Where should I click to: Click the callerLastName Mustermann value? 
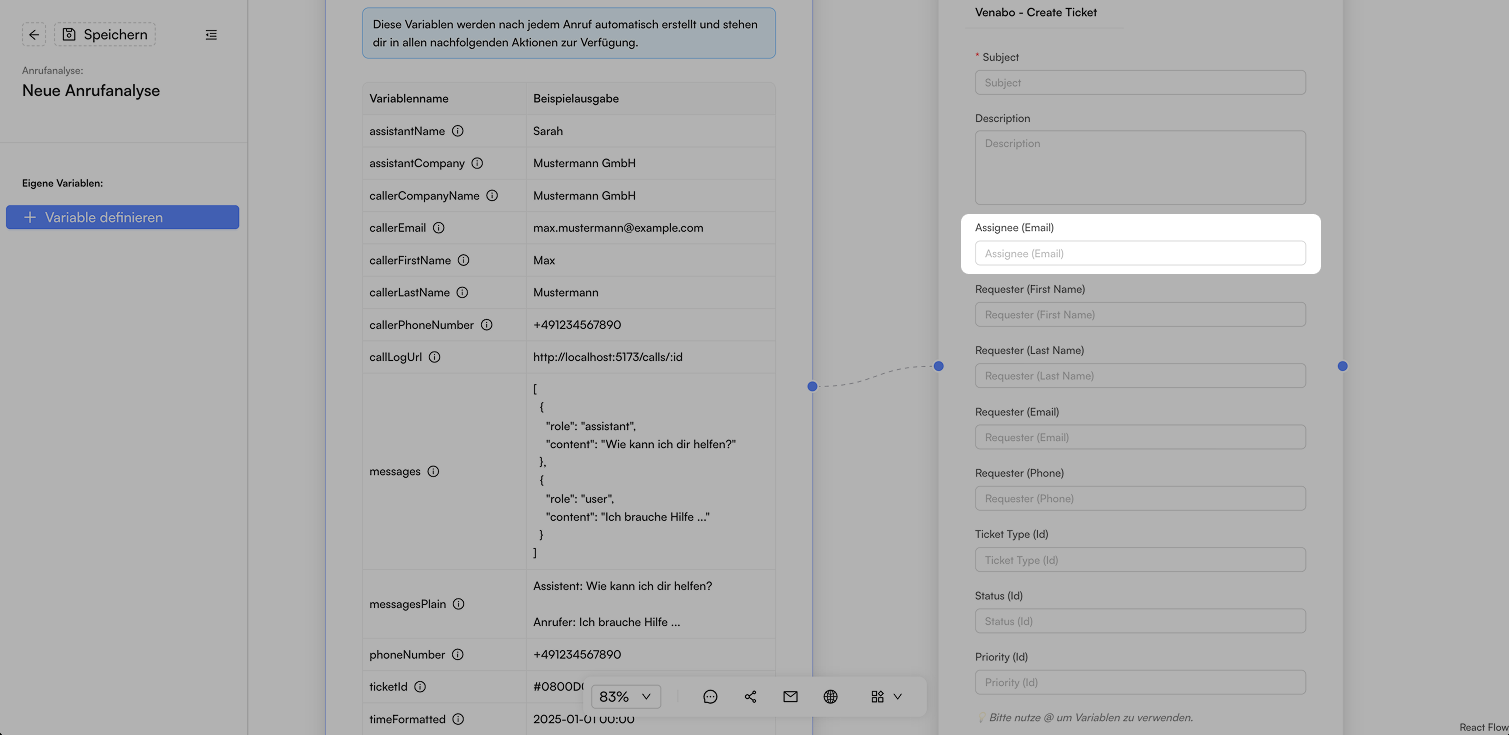(566, 293)
